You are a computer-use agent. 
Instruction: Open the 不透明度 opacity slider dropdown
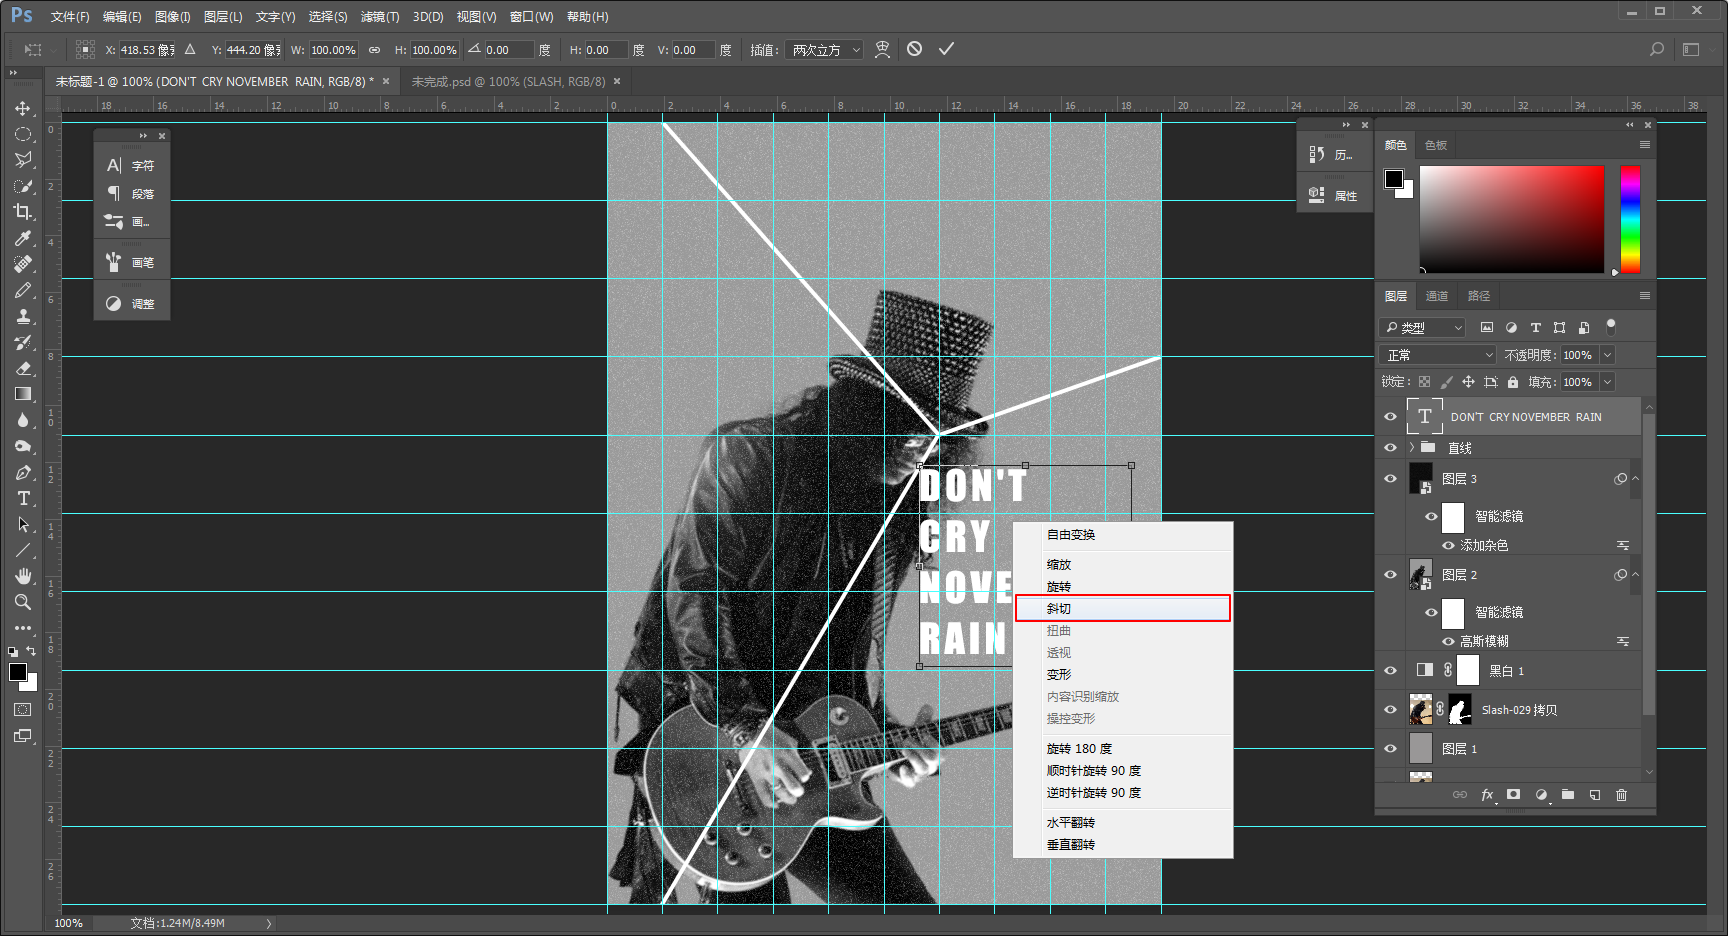point(1607,355)
